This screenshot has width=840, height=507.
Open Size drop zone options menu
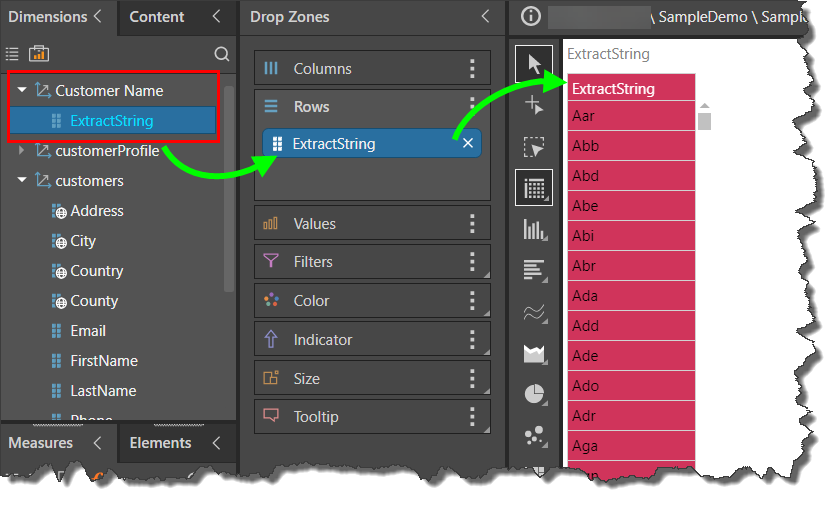[472, 378]
